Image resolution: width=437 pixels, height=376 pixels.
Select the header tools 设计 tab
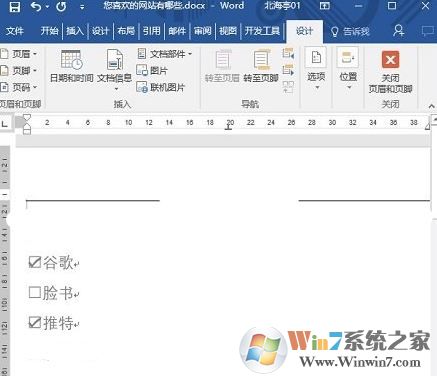click(x=304, y=31)
